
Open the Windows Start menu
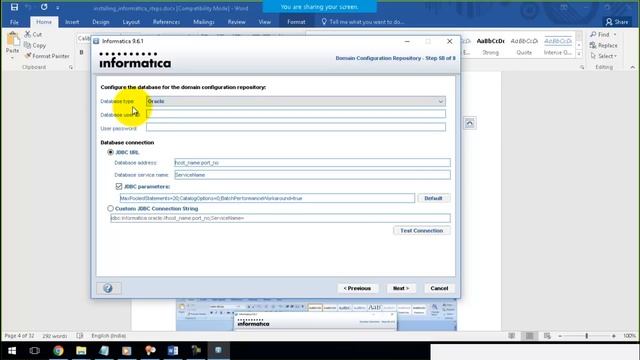coord(12,351)
